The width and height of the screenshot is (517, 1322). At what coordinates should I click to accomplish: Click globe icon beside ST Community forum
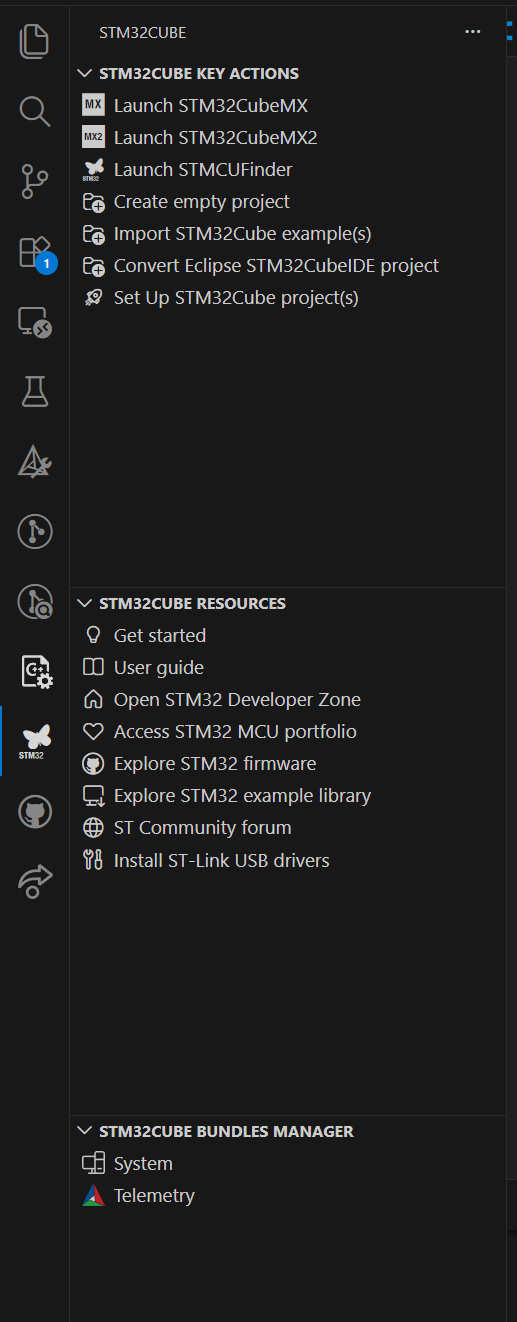[93, 828]
